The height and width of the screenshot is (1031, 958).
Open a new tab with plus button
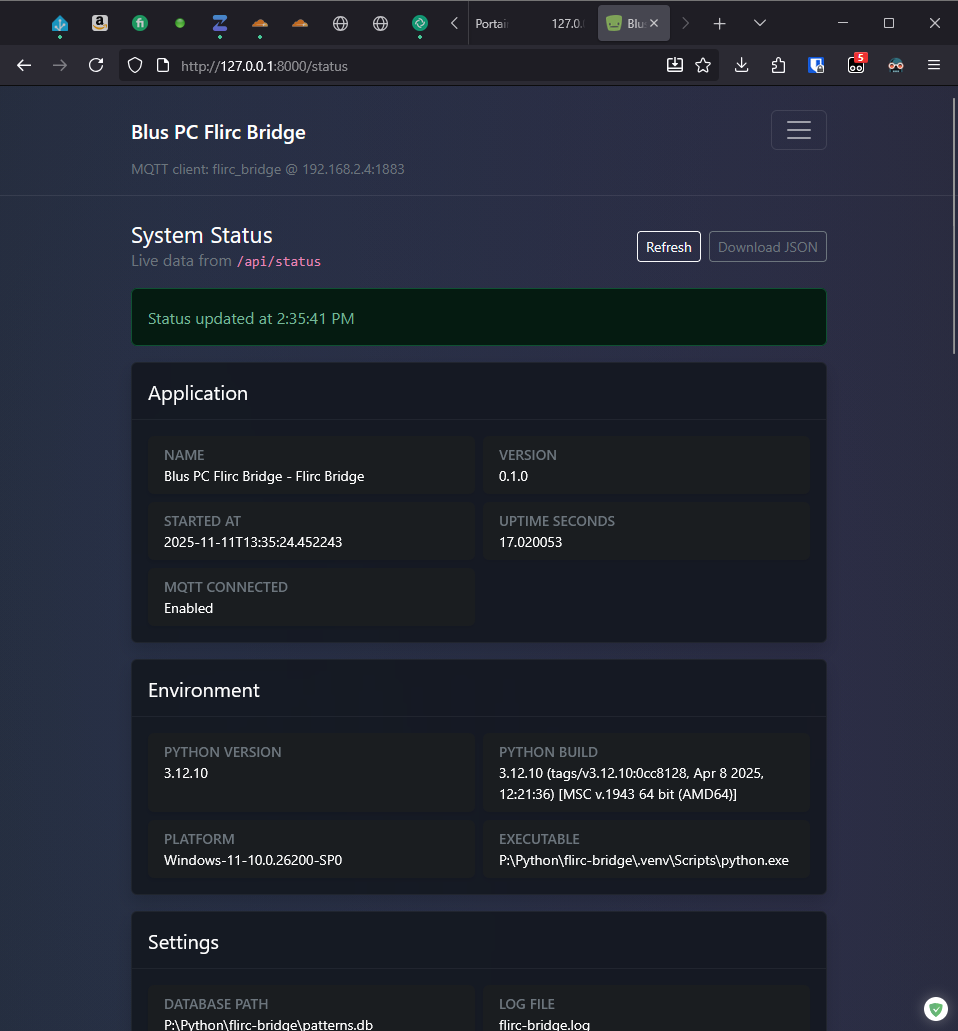click(x=719, y=24)
